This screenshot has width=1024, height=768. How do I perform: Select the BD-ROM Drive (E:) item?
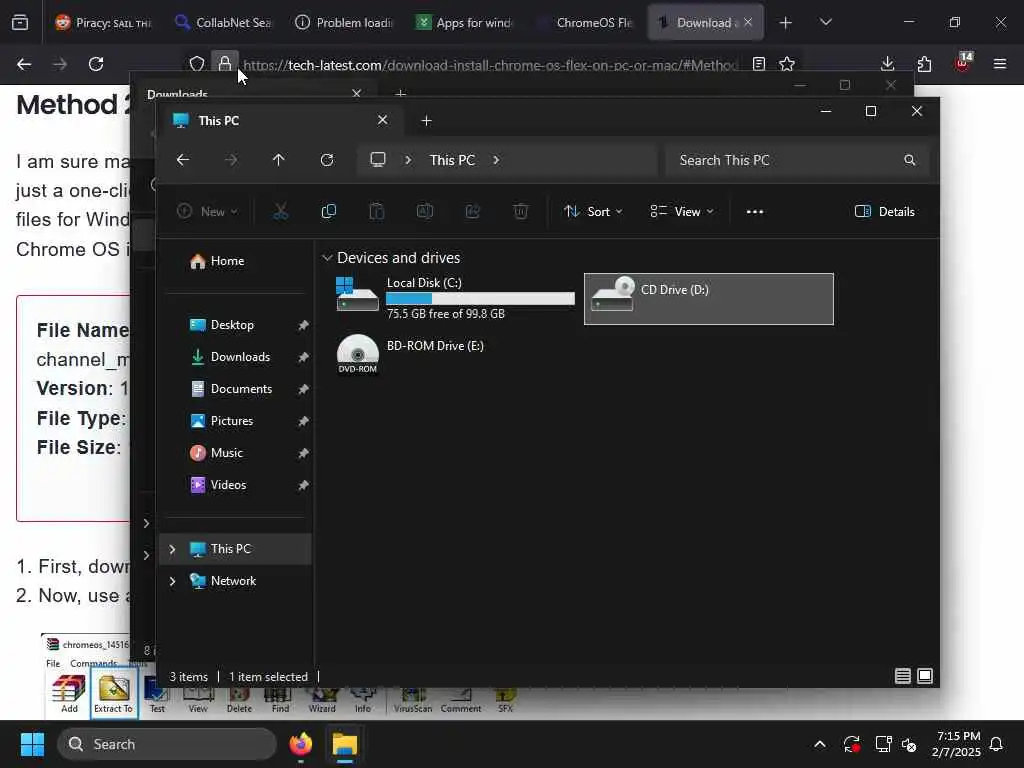(455, 355)
